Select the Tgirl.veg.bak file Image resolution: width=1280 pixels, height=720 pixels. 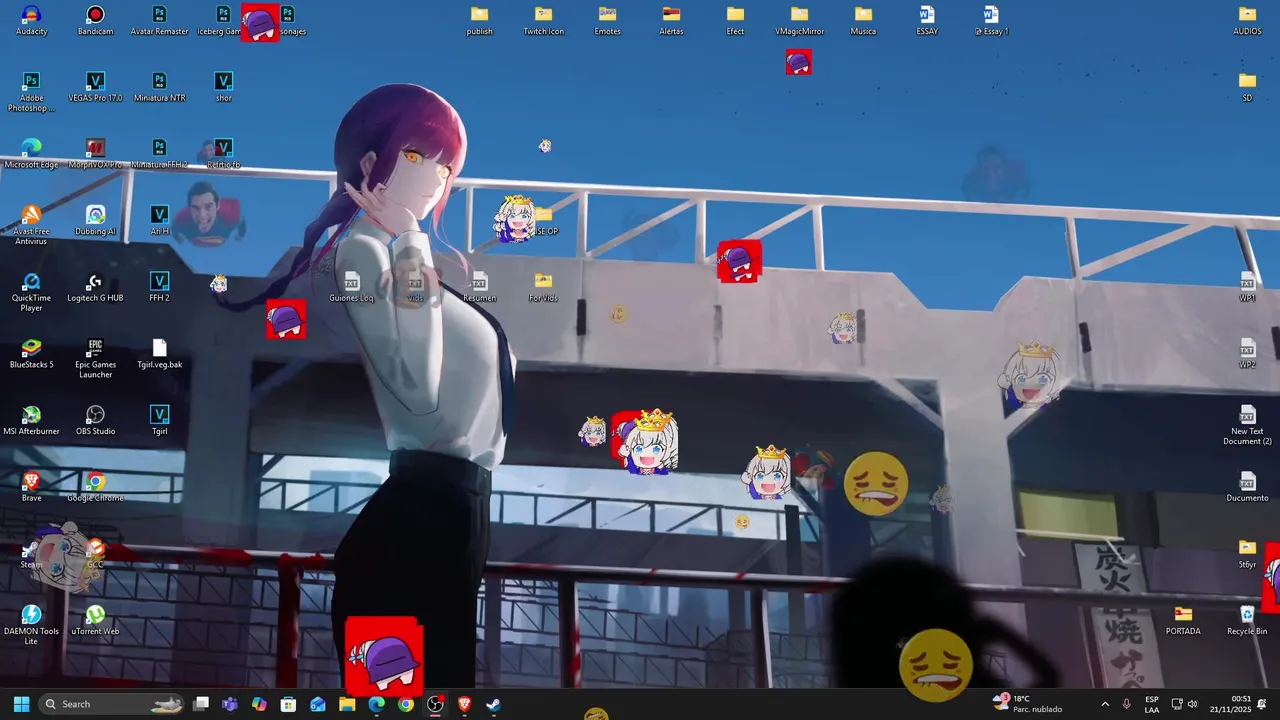(x=159, y=354)
